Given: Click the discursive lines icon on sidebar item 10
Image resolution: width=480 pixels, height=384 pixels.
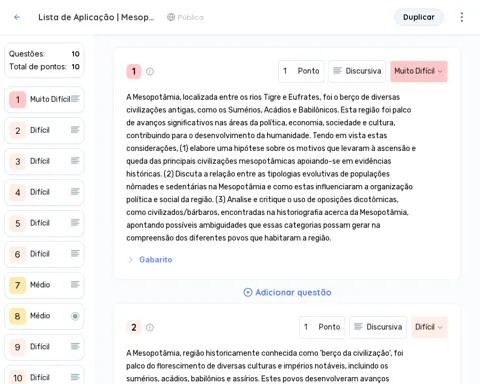Looking at the screenshot, I should coord(75,377).
